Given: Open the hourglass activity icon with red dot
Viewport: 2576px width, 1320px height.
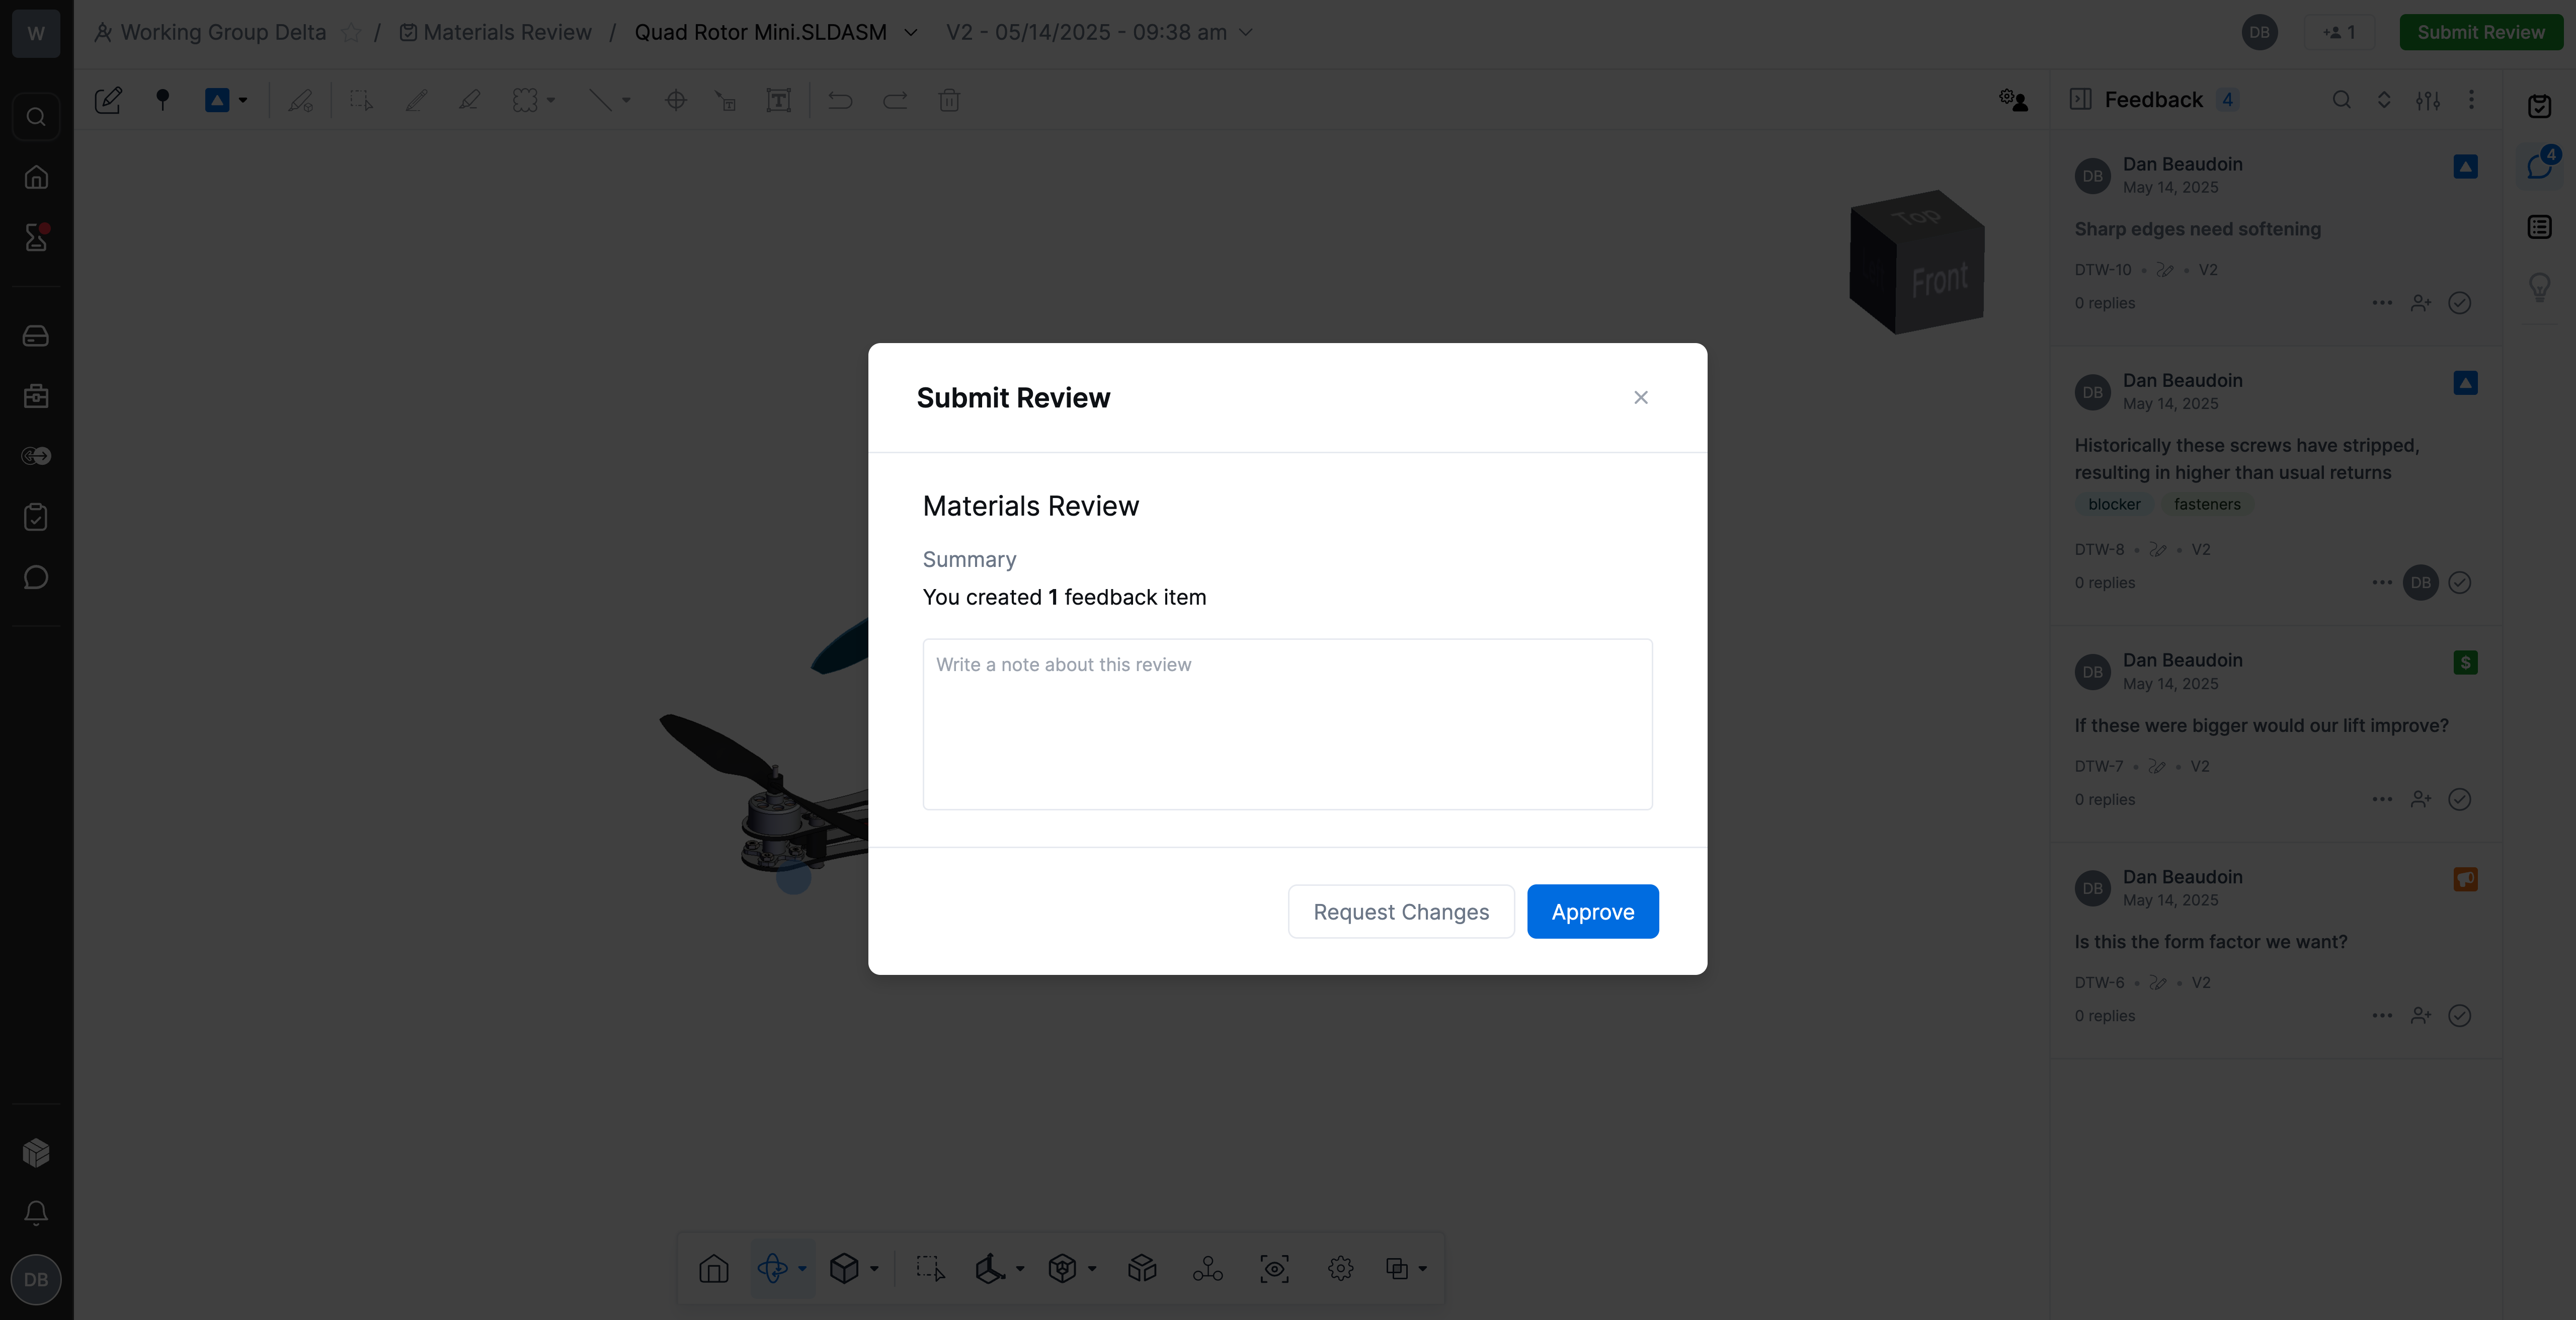Looking at the screenshot, I should (x=36, y=237).
